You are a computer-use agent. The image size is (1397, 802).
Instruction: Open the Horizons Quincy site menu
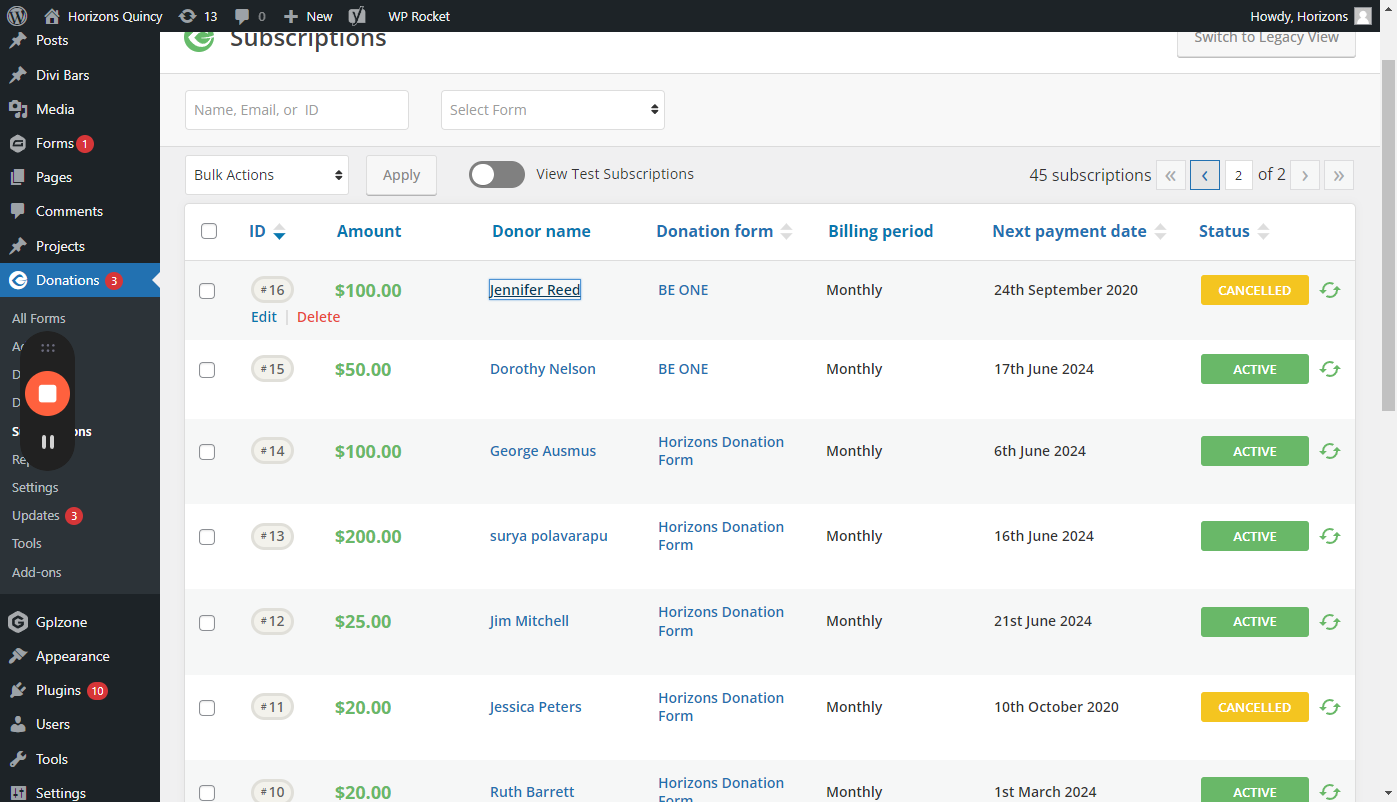104,16
